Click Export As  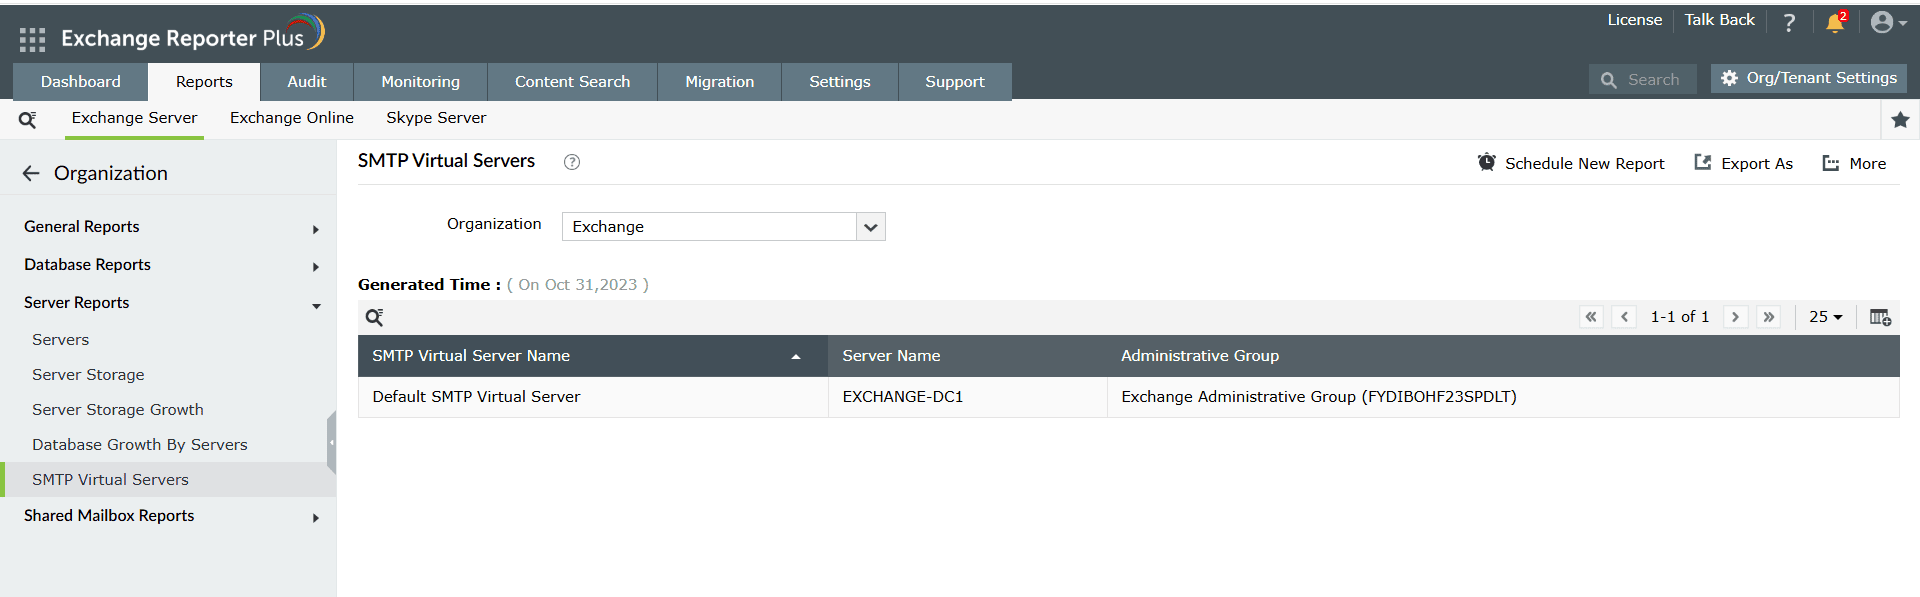(x=1743, y=163)
